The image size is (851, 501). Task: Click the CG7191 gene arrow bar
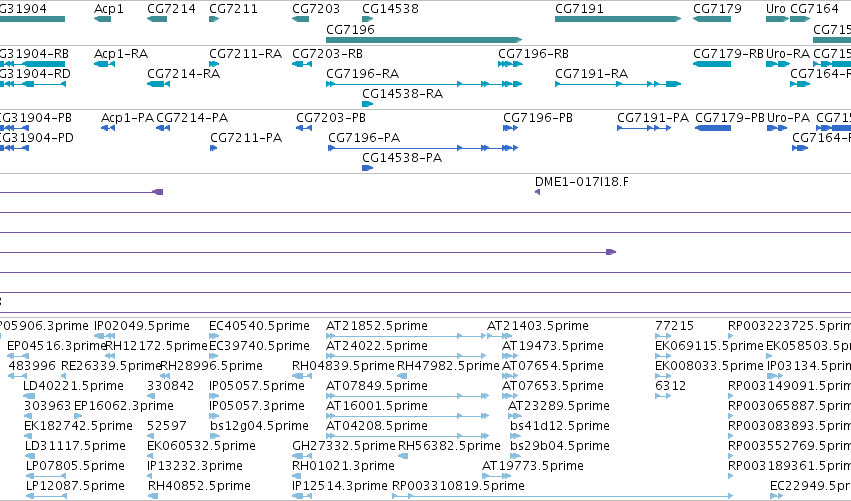[x=618, y=19]
